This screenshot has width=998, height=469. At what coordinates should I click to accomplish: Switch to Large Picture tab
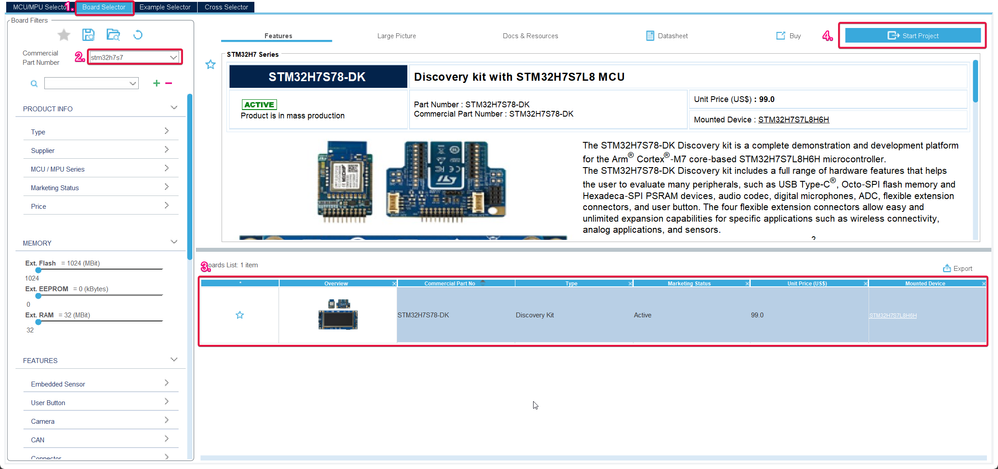397,36
